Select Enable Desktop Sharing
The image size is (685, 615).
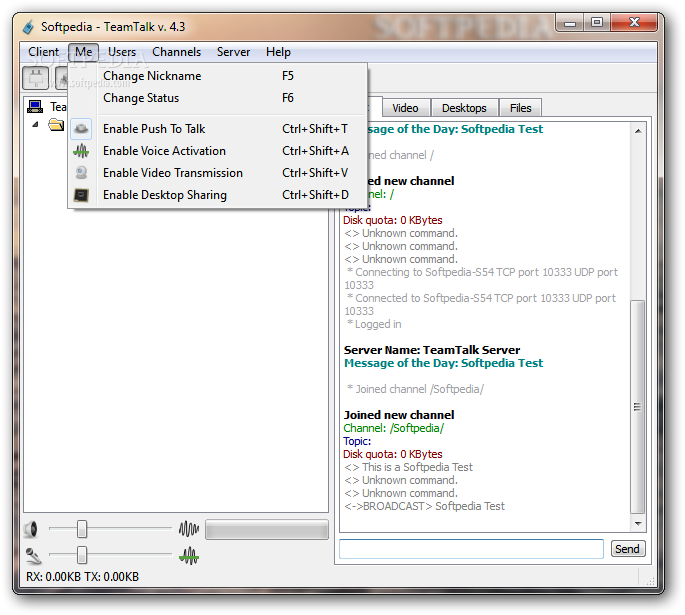217,195
